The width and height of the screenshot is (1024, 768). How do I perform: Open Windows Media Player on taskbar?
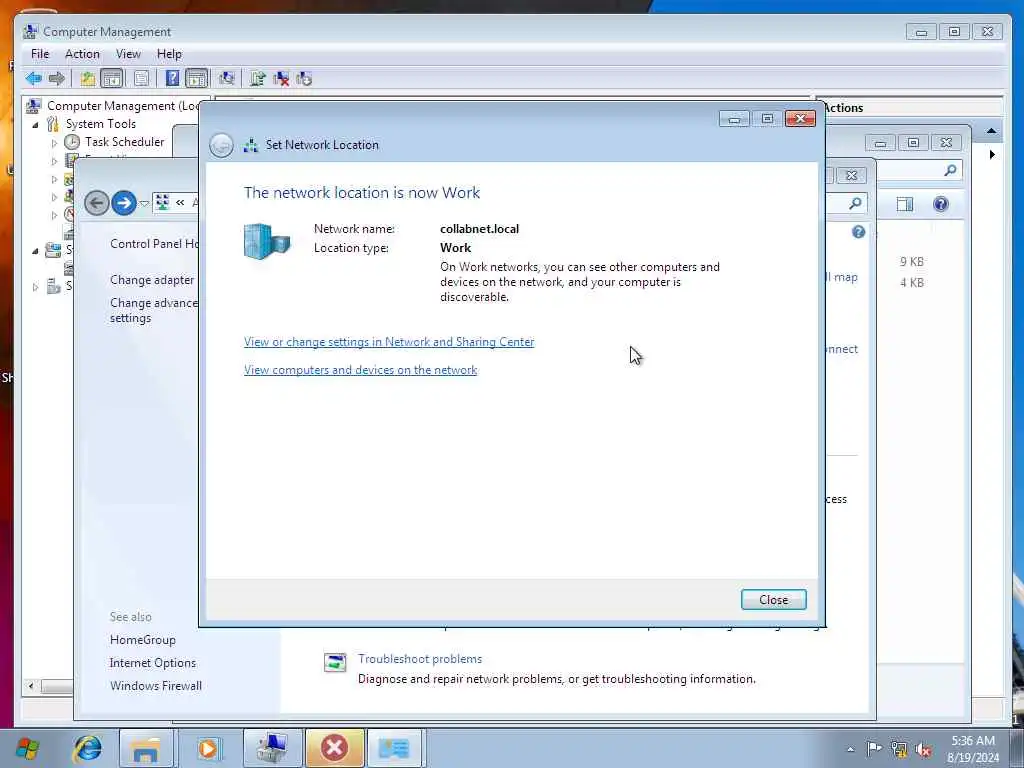[x=208, y=748]
